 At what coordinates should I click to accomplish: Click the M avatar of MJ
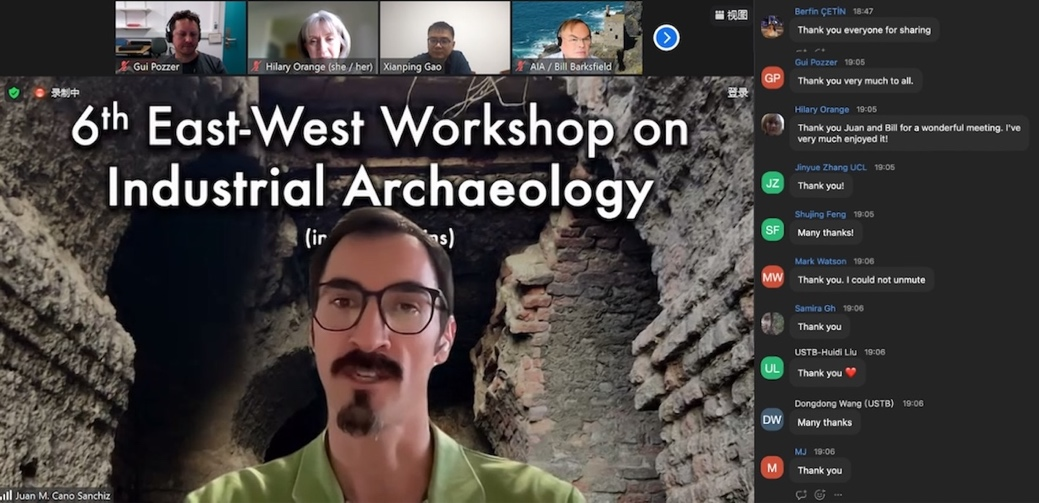772,467
